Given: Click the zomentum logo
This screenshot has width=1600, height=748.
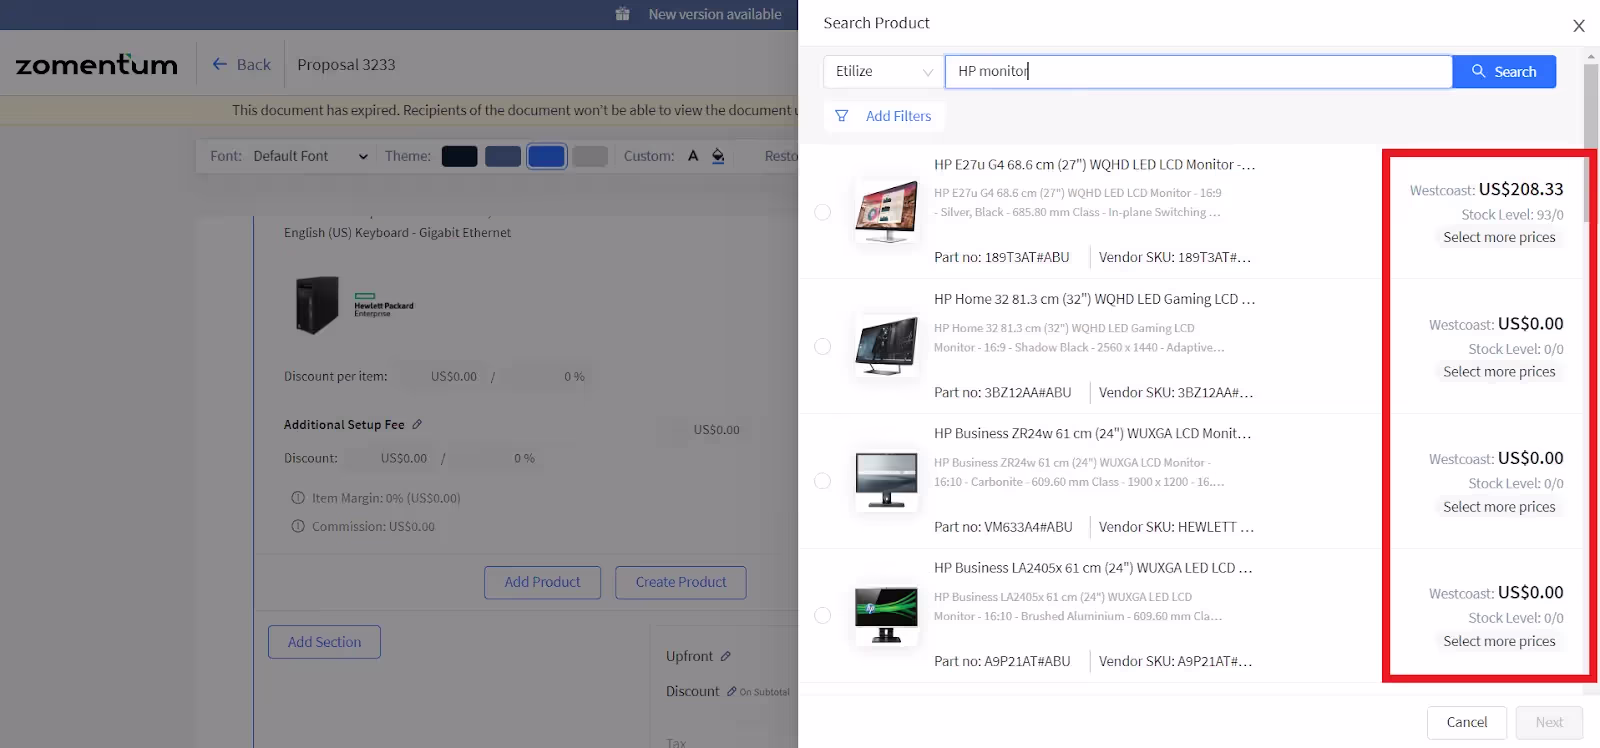Looking at the screenshot, I should click(97, 64).
